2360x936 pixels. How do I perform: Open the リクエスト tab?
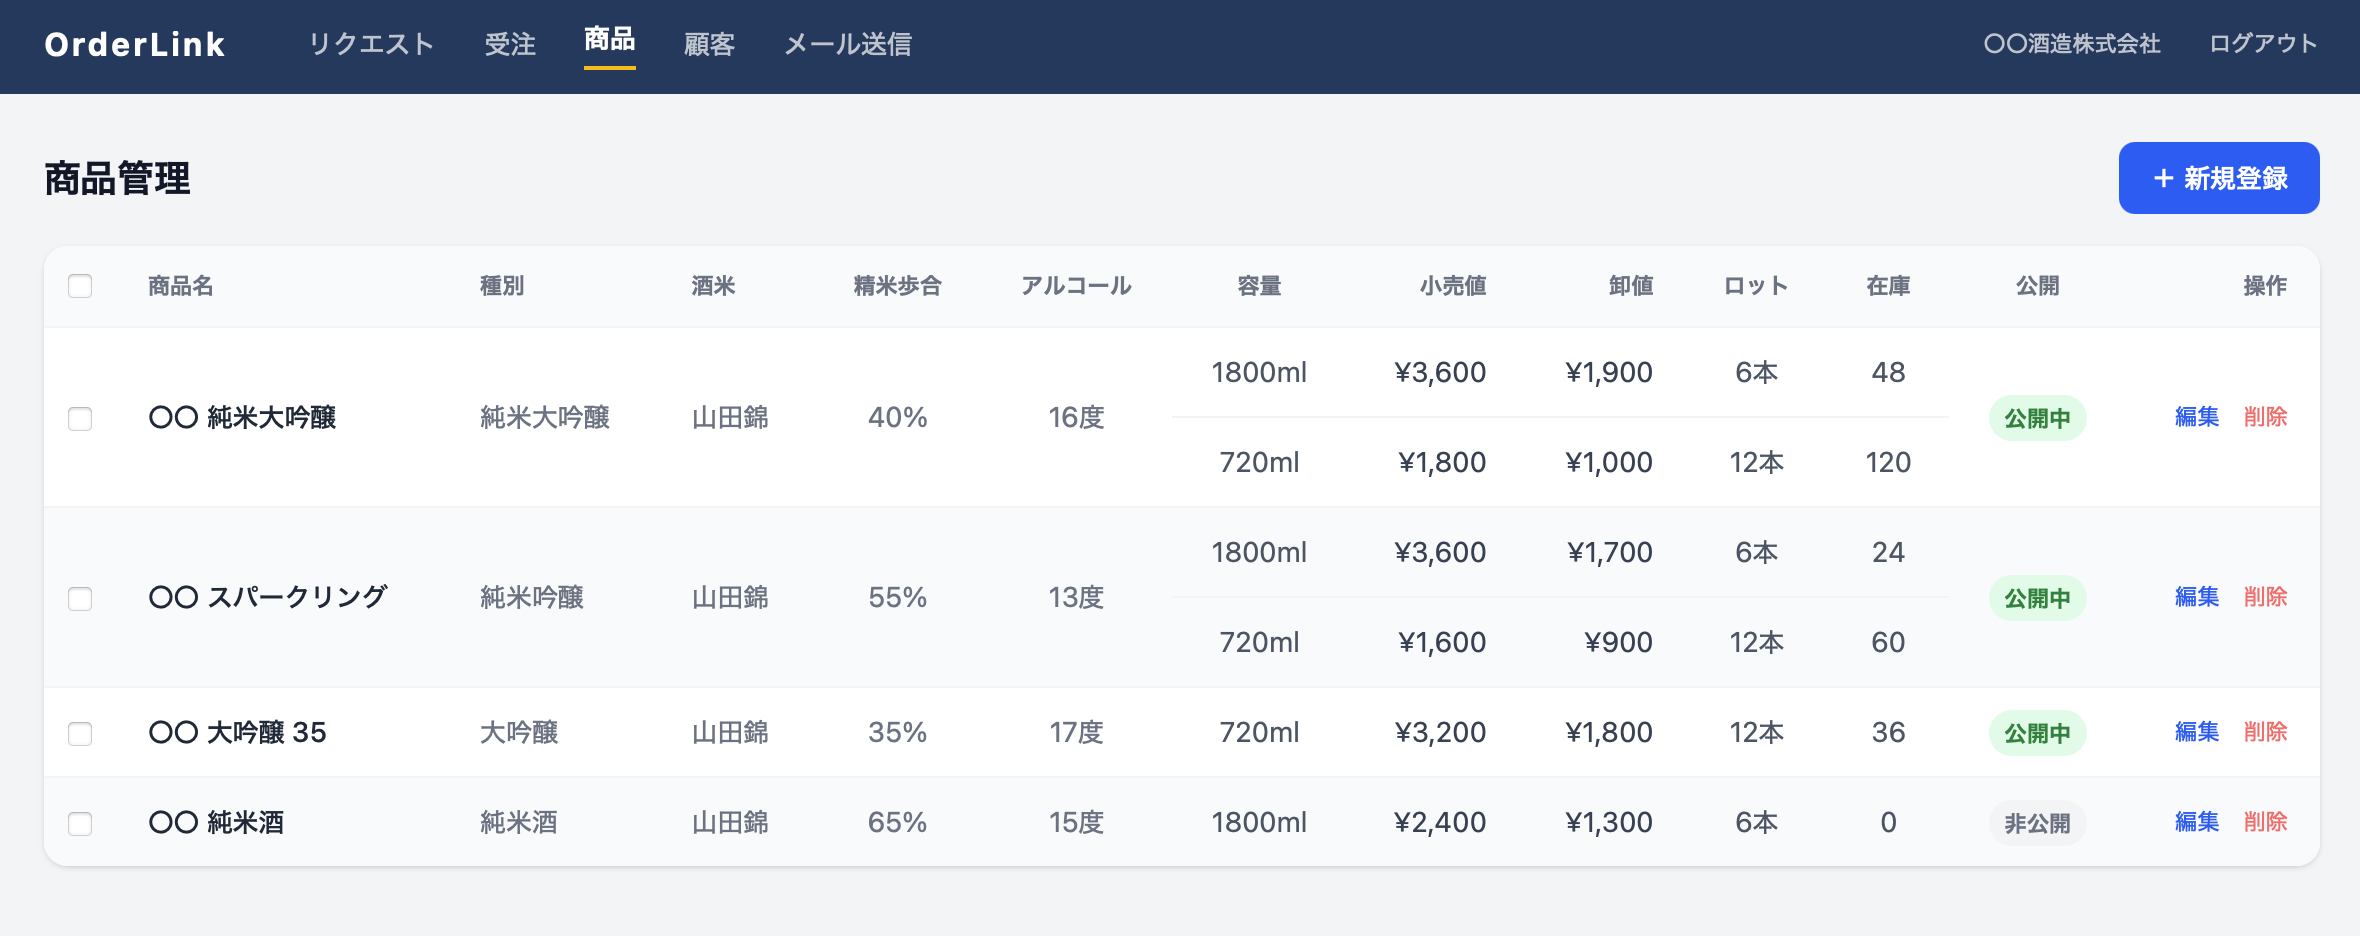point(371,44)
